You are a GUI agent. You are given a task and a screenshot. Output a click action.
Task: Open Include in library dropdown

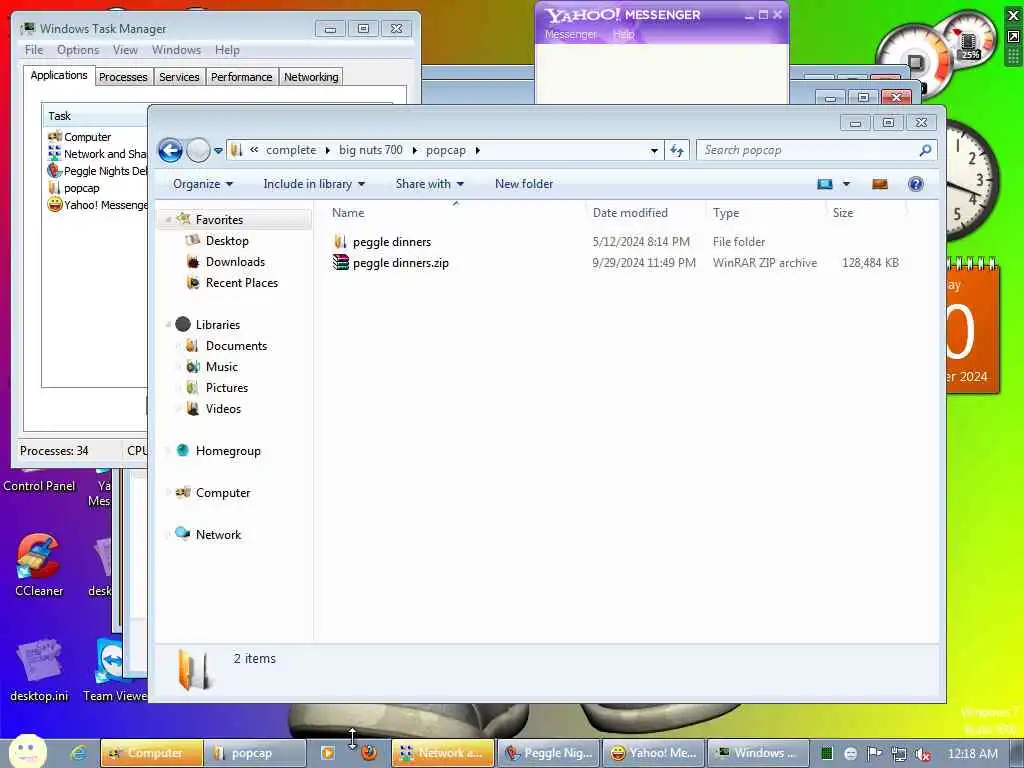tap(314, 184)
